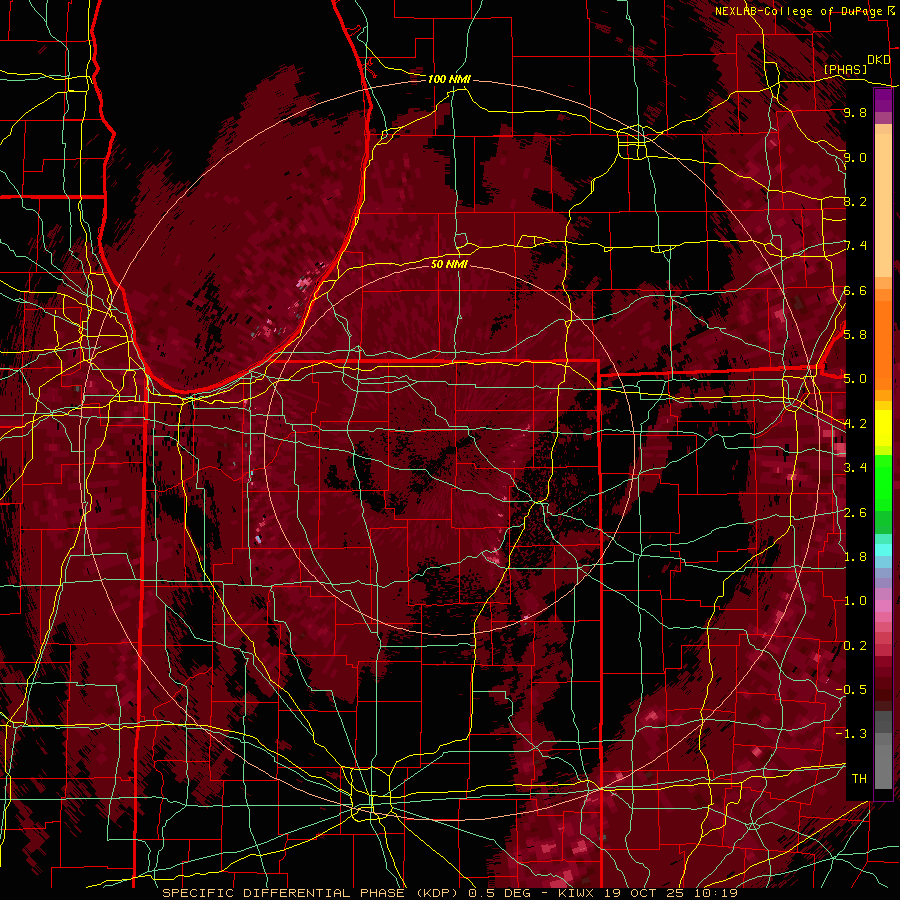The image size is (900, 900).
Task: Click the 1.8 scale value
Action: 855,556
